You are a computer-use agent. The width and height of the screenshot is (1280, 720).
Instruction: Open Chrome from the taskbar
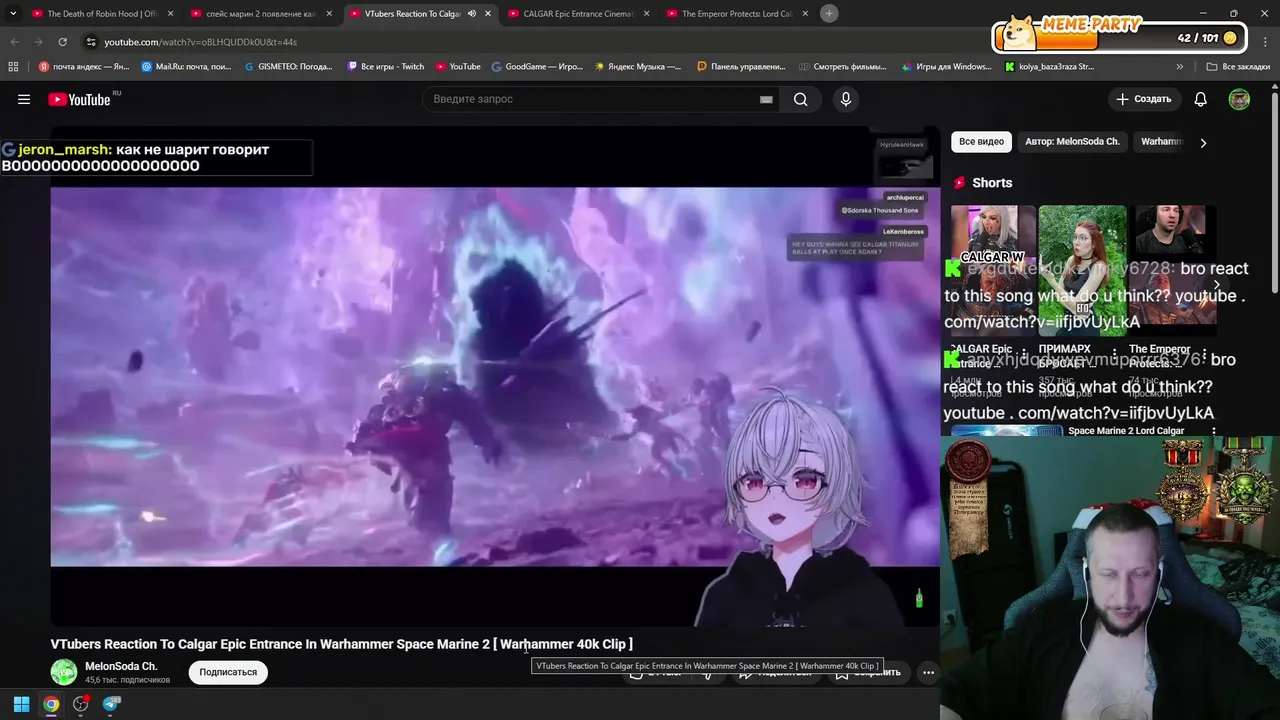[51, 704]
